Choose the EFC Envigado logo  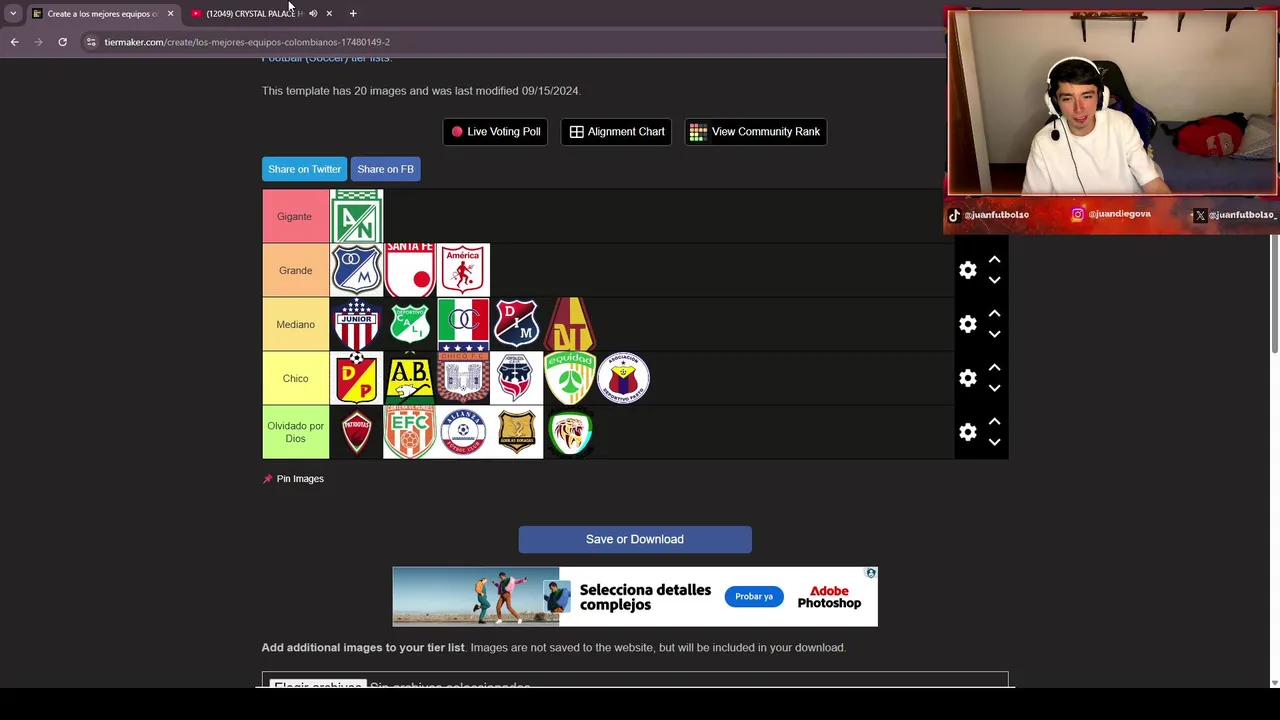[x=410, y=432]
